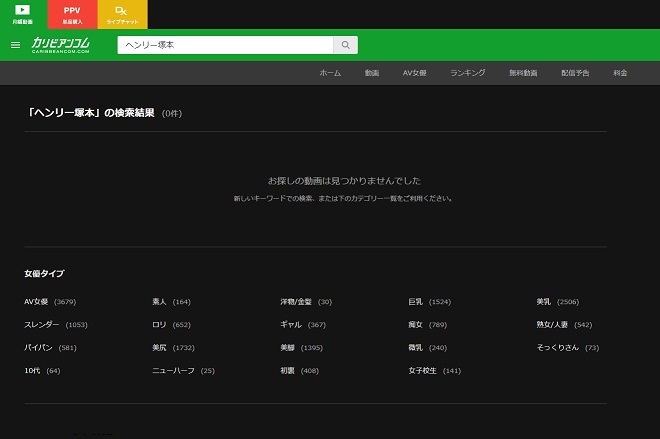
Task: Click the Caribbeancom site logo
Action: 61,45
